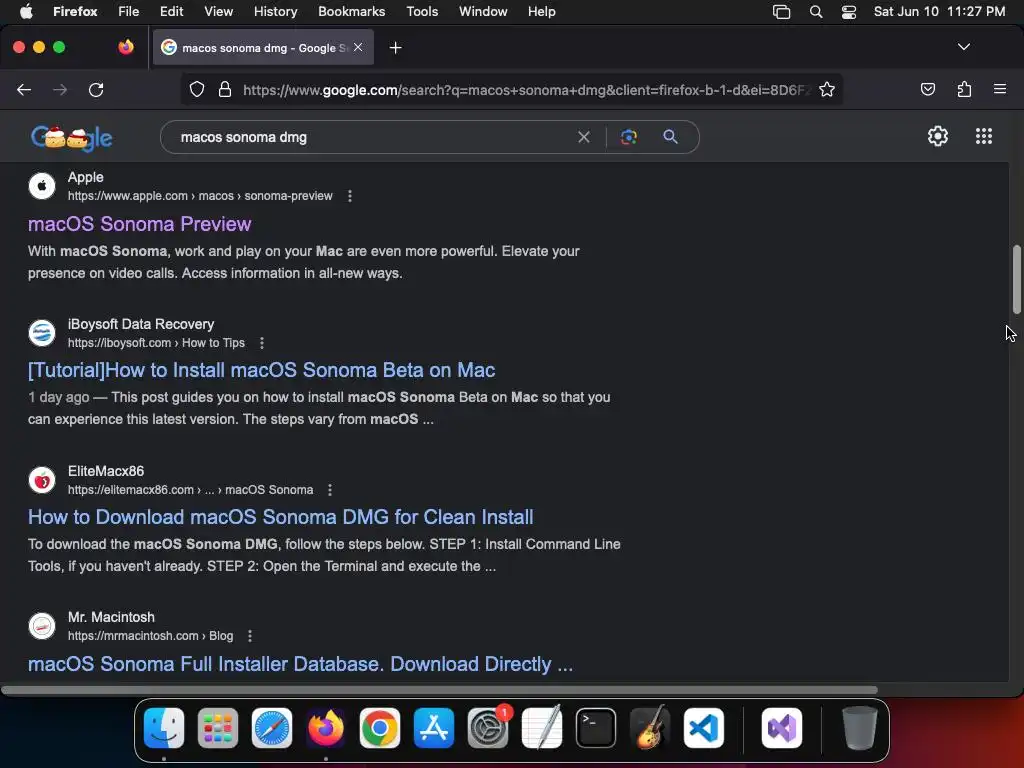Open the Apple menu
1024x768 pixels.
pyautogui.click(x=26, y=11)
